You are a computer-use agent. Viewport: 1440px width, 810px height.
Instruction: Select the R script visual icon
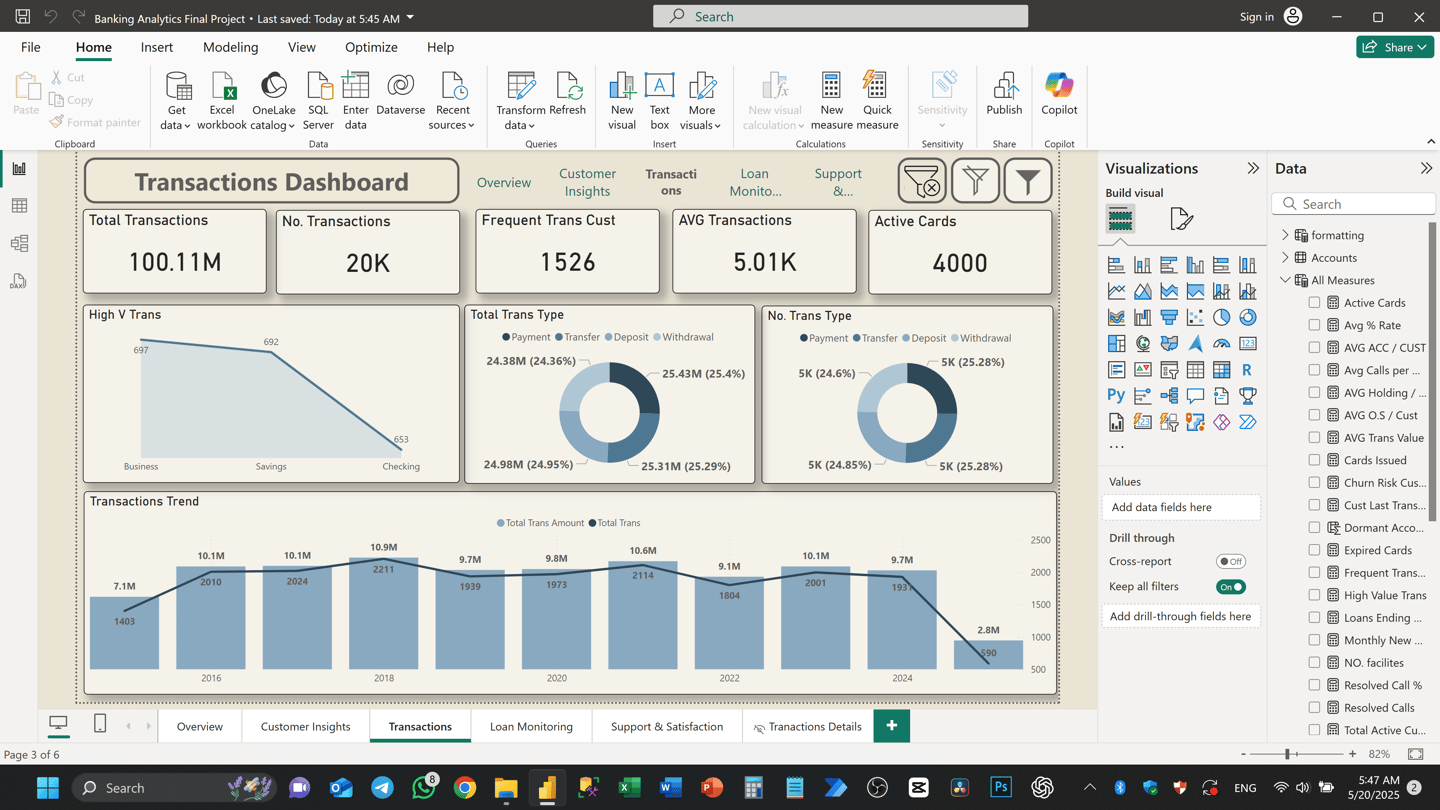pos(1247,370)
